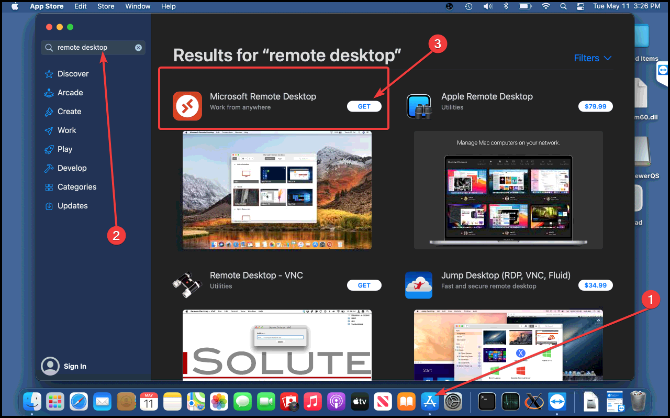Image resolution: width=670 pixels, height=418 pixels.
Task: Open the Arcade section
Action: click(x=70, y=93)
